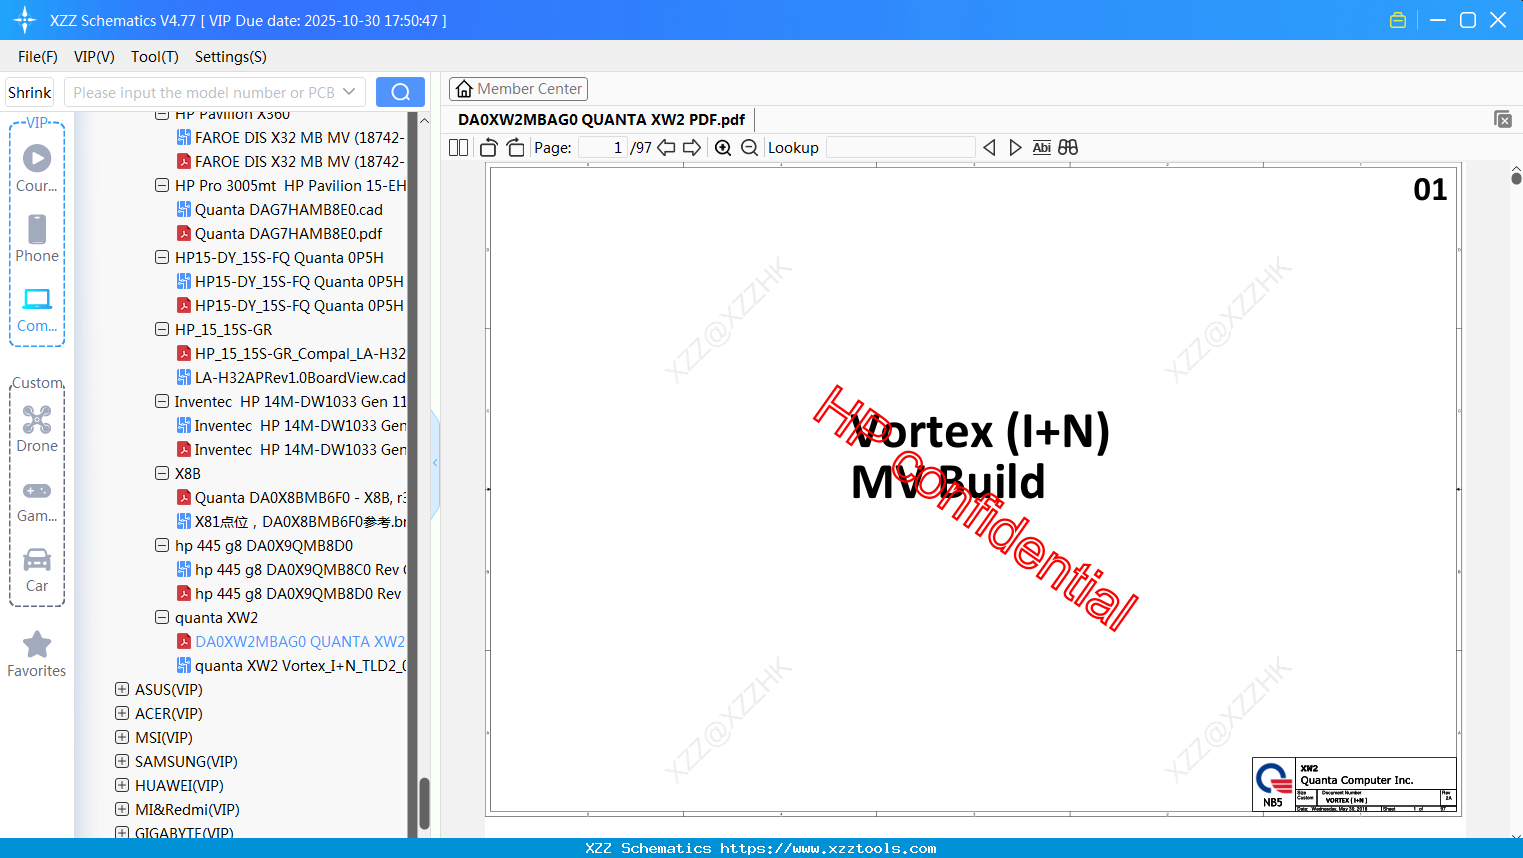The image size is (1523, 858).
Task: Click the Shrink button
Action: 29,92
